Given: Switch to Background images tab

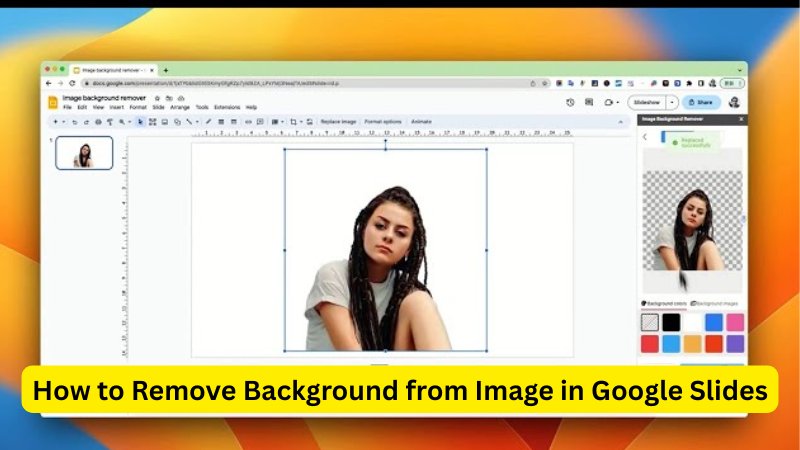Looking at the screenshot, I should (714, 304).
